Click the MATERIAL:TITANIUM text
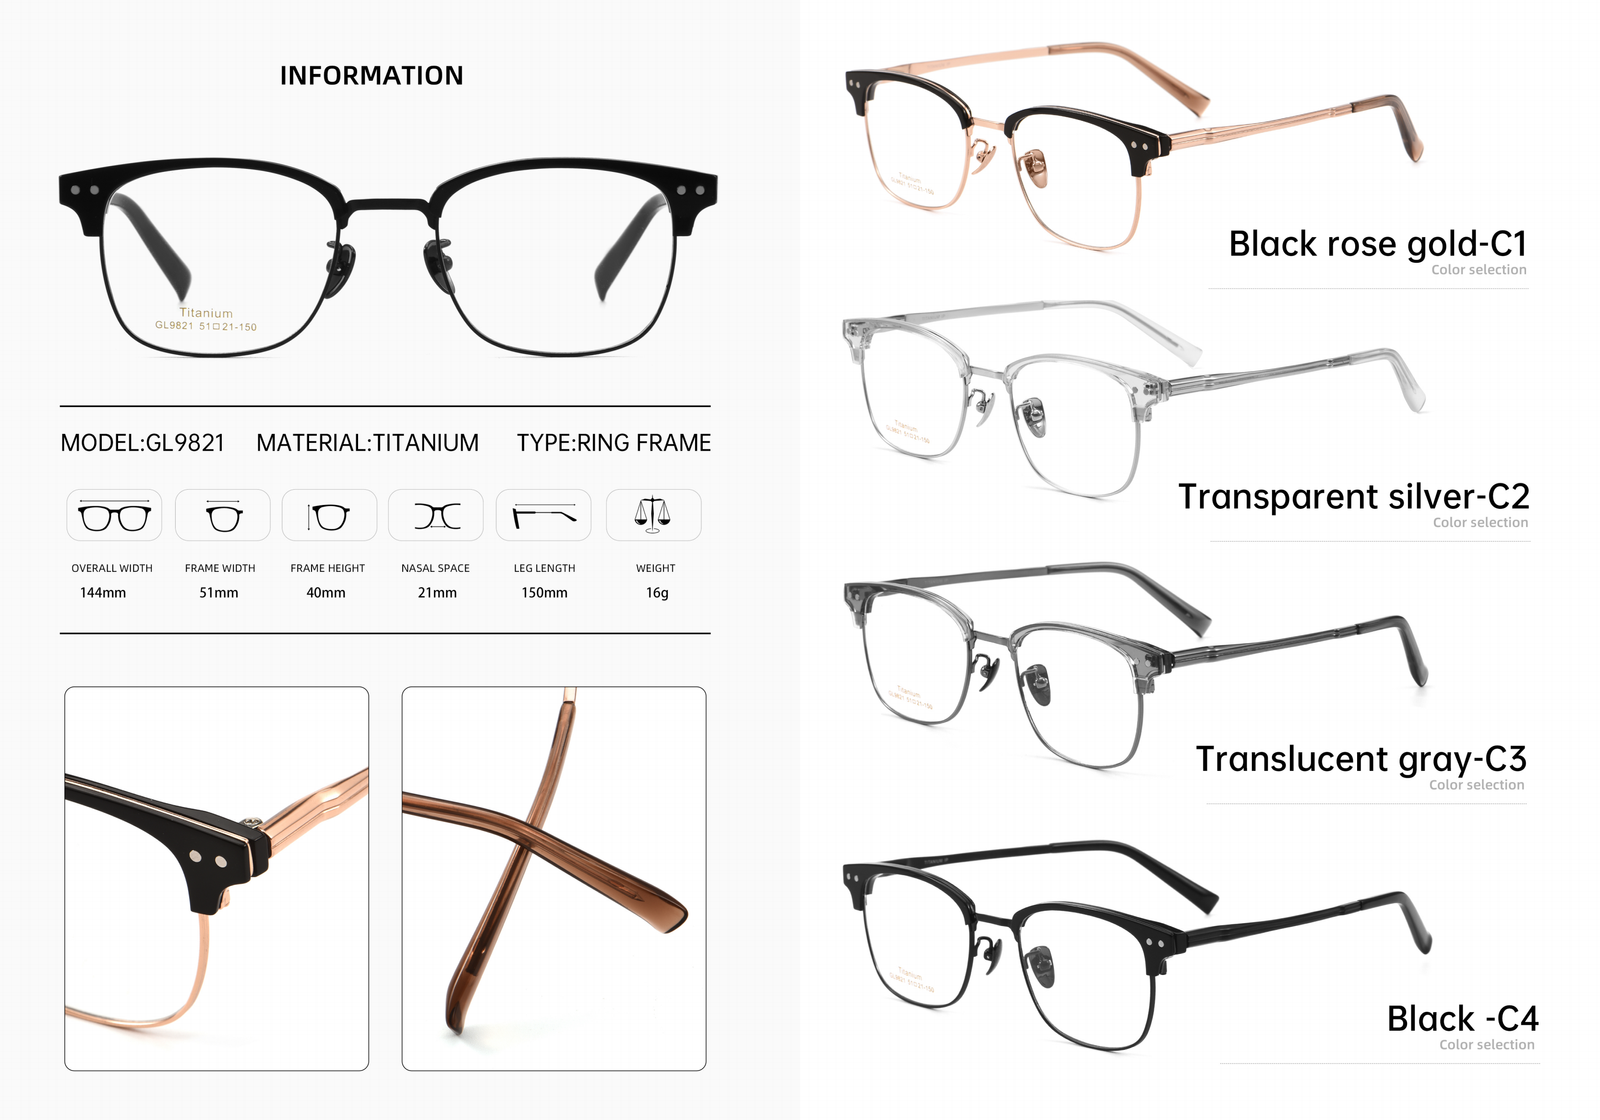This screenshot has width=1600, height=1120. [367, 443]
